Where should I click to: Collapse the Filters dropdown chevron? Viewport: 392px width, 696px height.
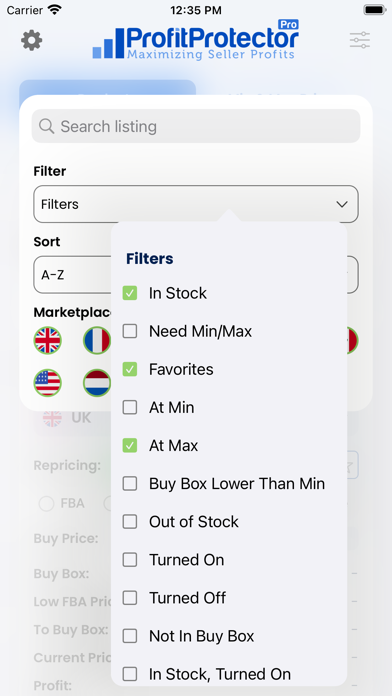click(x=342, y=204)
